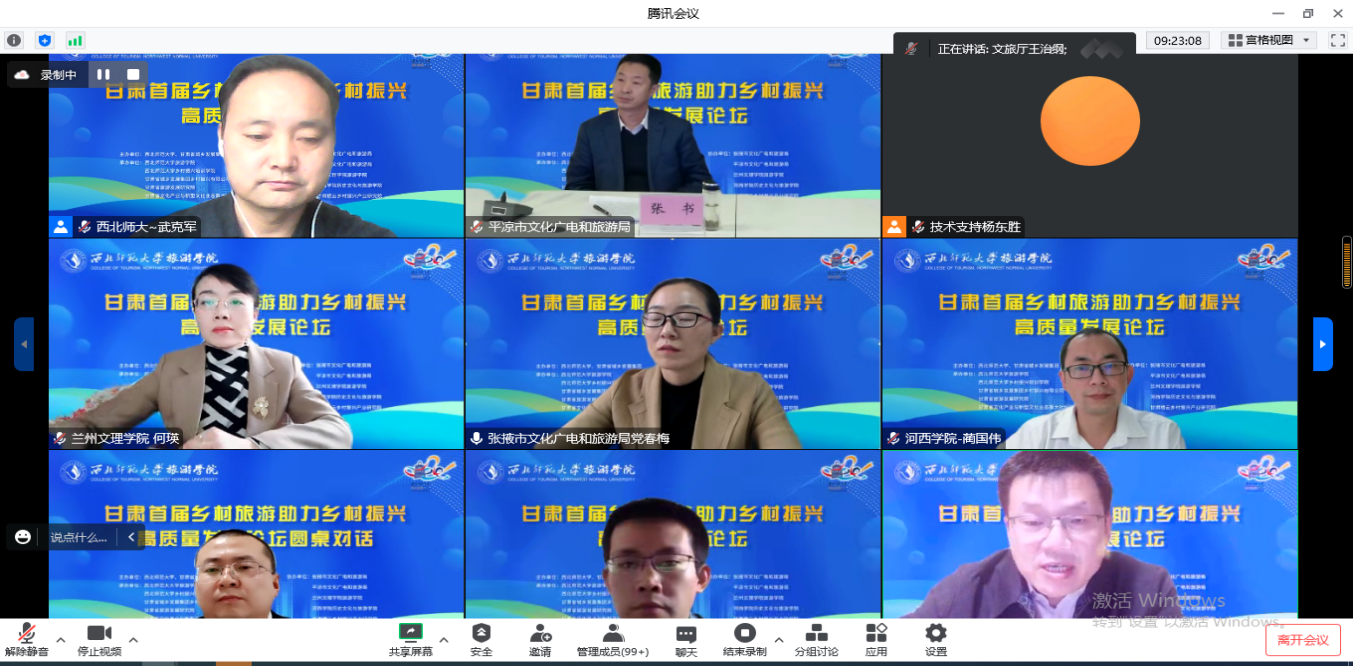Open 分组讨论 breakout rooms
This screenshot has width=1353, height=666.
(816, 639)
